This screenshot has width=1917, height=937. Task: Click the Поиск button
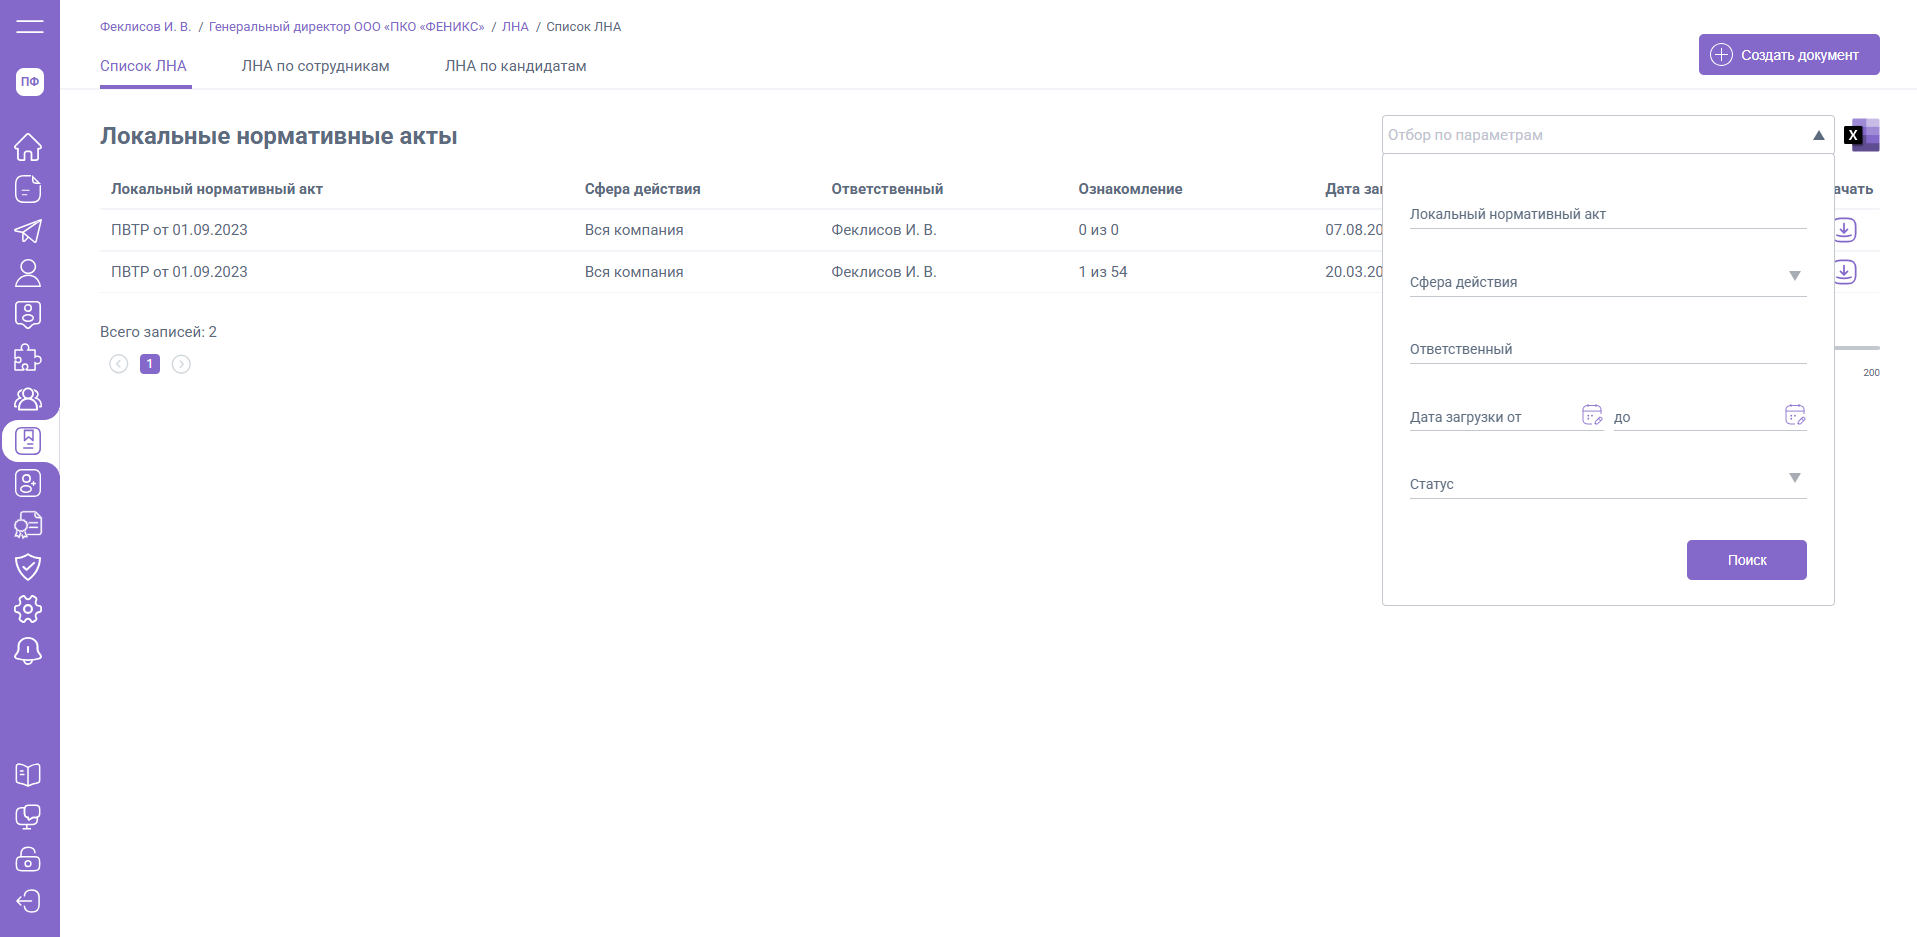click(1746, 560)
